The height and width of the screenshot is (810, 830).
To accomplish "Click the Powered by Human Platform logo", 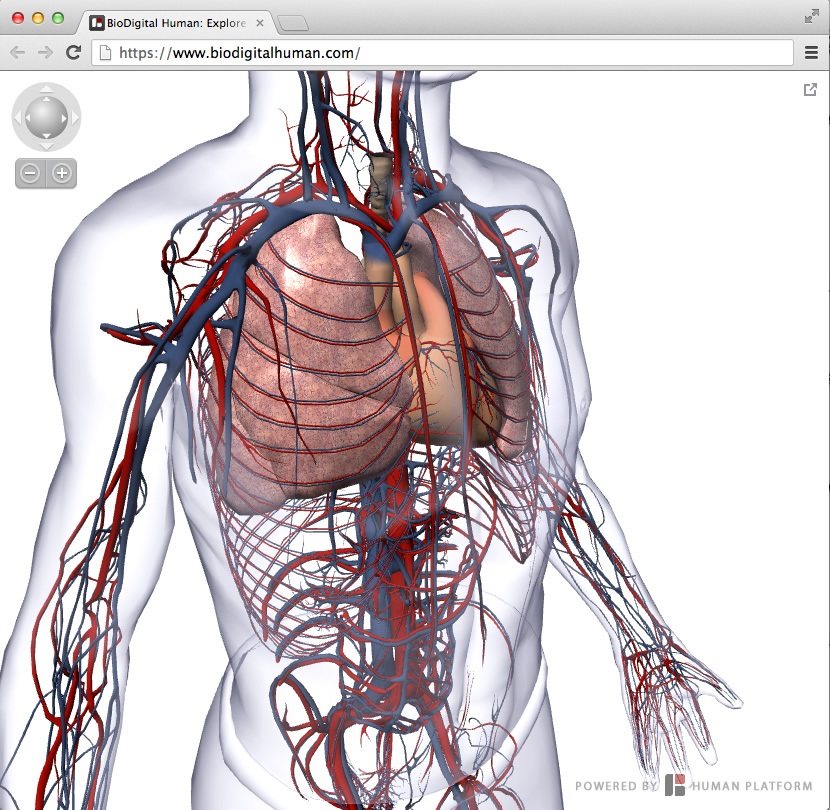I will click(x=694, y=785).
